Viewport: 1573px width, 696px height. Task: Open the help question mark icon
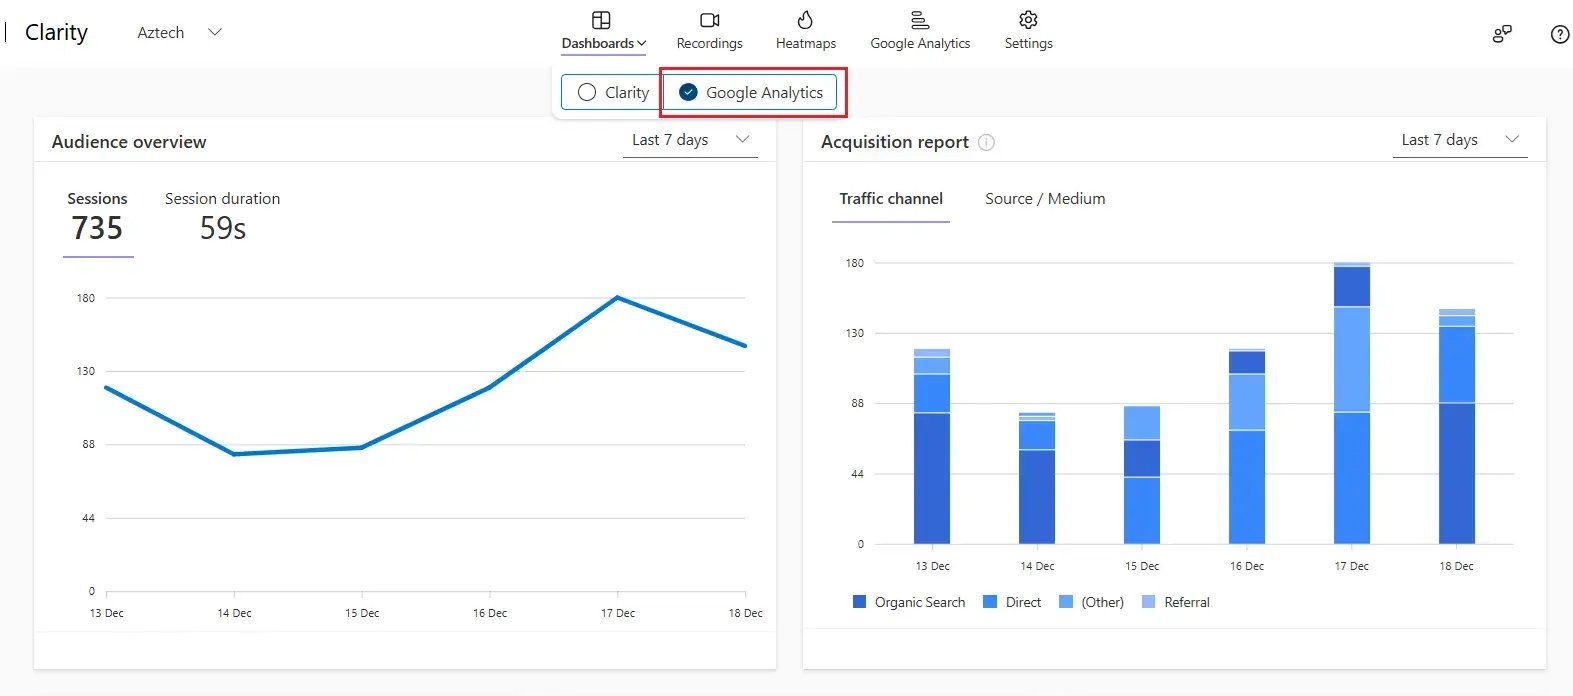pyautogui.click(x=1560, y=34)
